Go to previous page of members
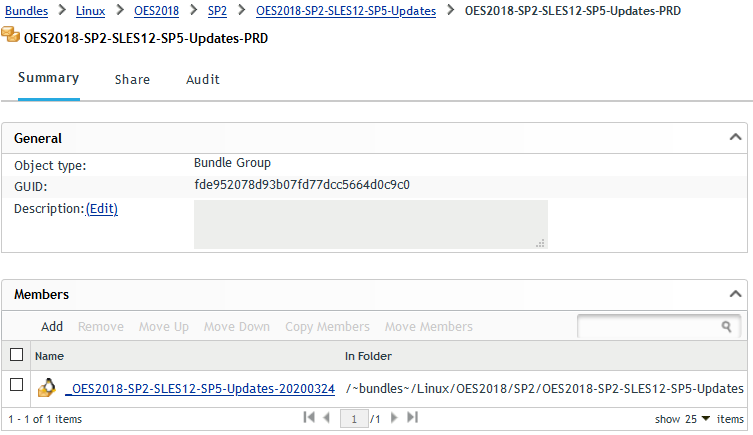This screenshot has height=435, width=753. (x=327, y=418)
